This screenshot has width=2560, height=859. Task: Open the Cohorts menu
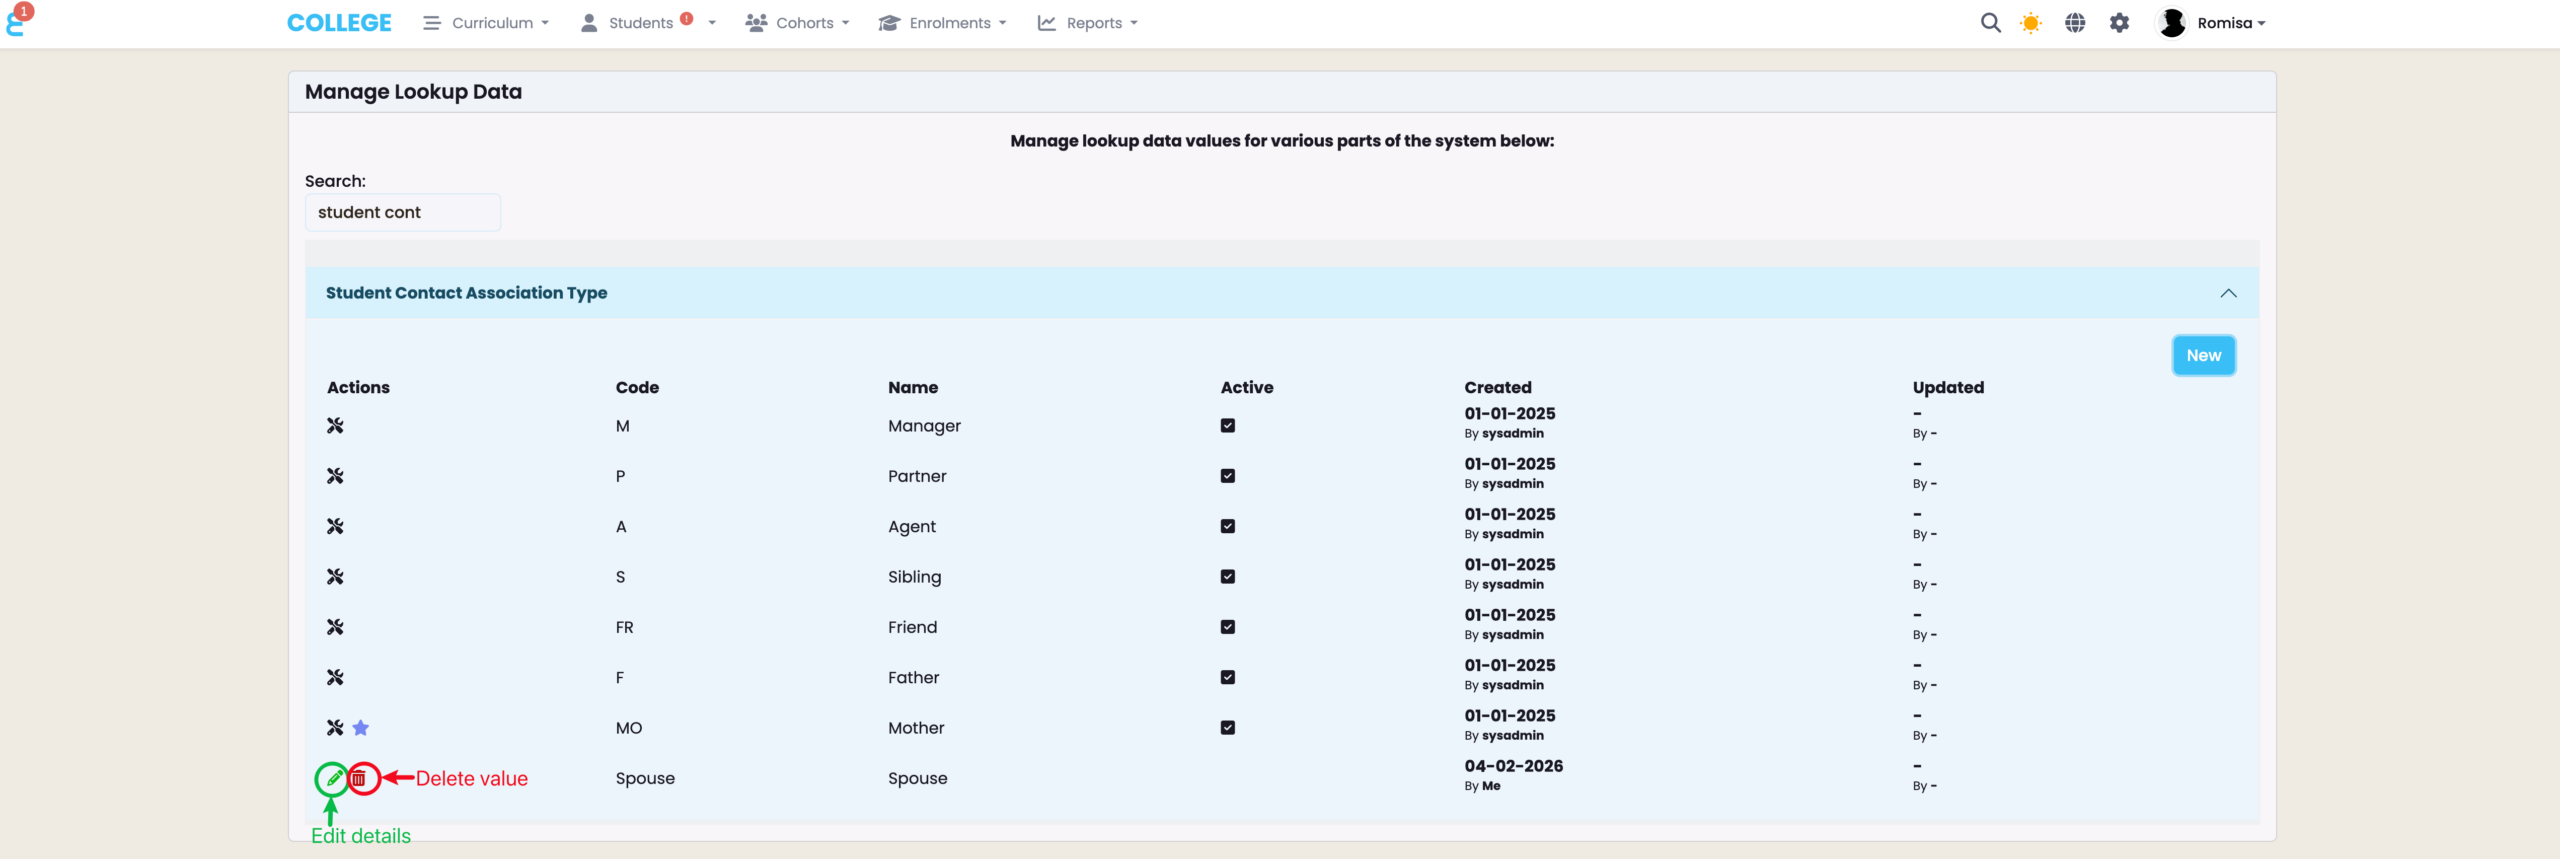798,23
